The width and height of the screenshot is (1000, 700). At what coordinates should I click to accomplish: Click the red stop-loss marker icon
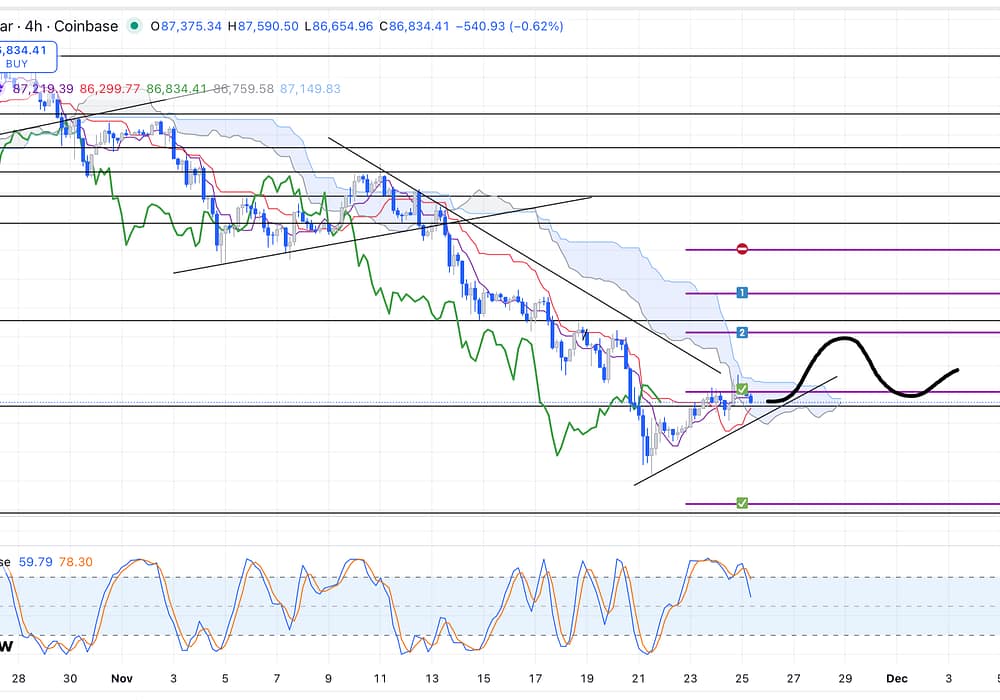(742, 249)
